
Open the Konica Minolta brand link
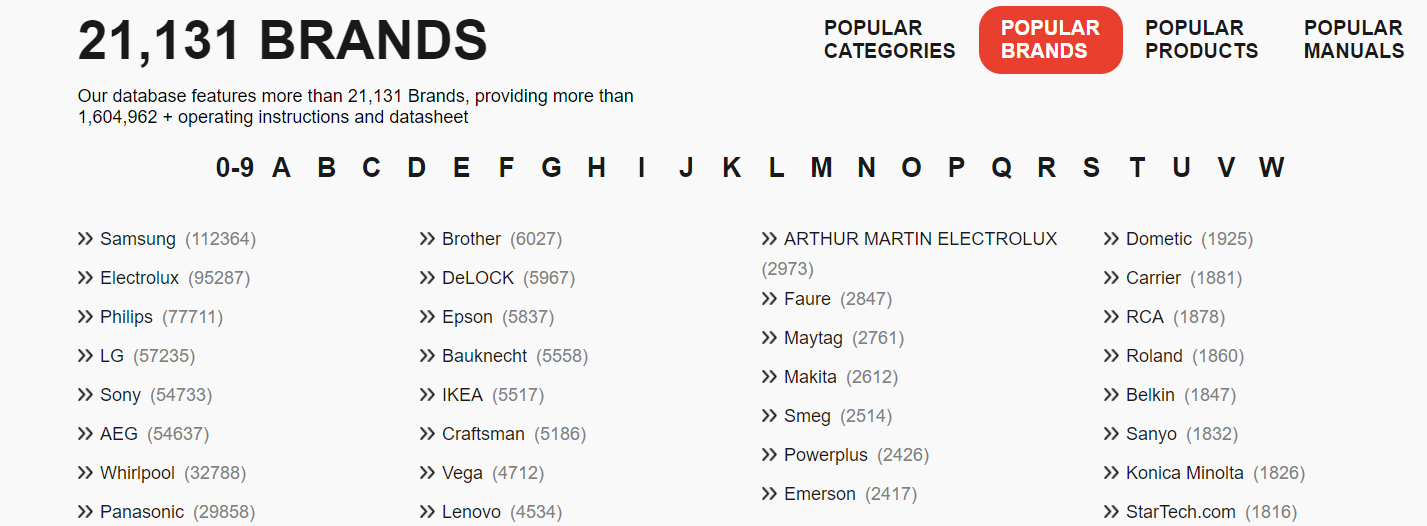click(1184, 473)
